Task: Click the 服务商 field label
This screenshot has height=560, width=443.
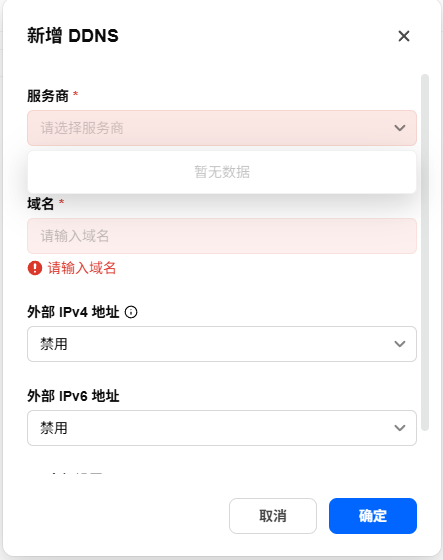Action: (48, 96)
